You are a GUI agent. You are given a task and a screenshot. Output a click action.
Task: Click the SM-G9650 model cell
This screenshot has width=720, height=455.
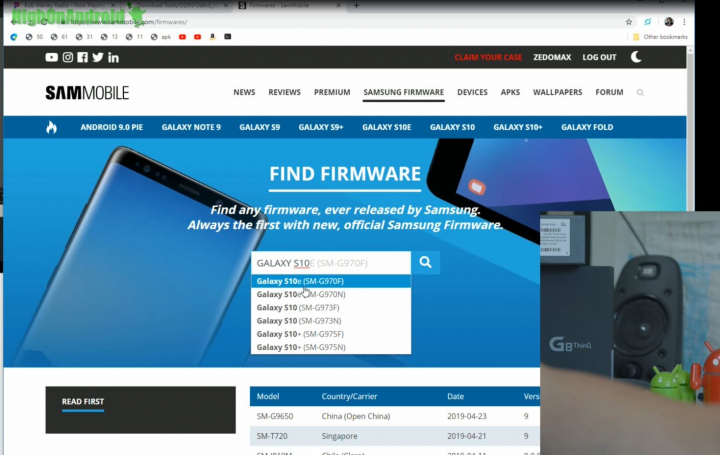coord(275,416)
